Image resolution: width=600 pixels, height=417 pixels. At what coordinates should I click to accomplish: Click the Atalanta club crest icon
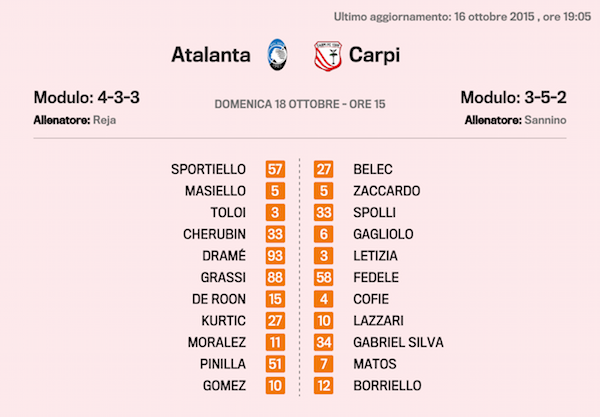point(276,54)
